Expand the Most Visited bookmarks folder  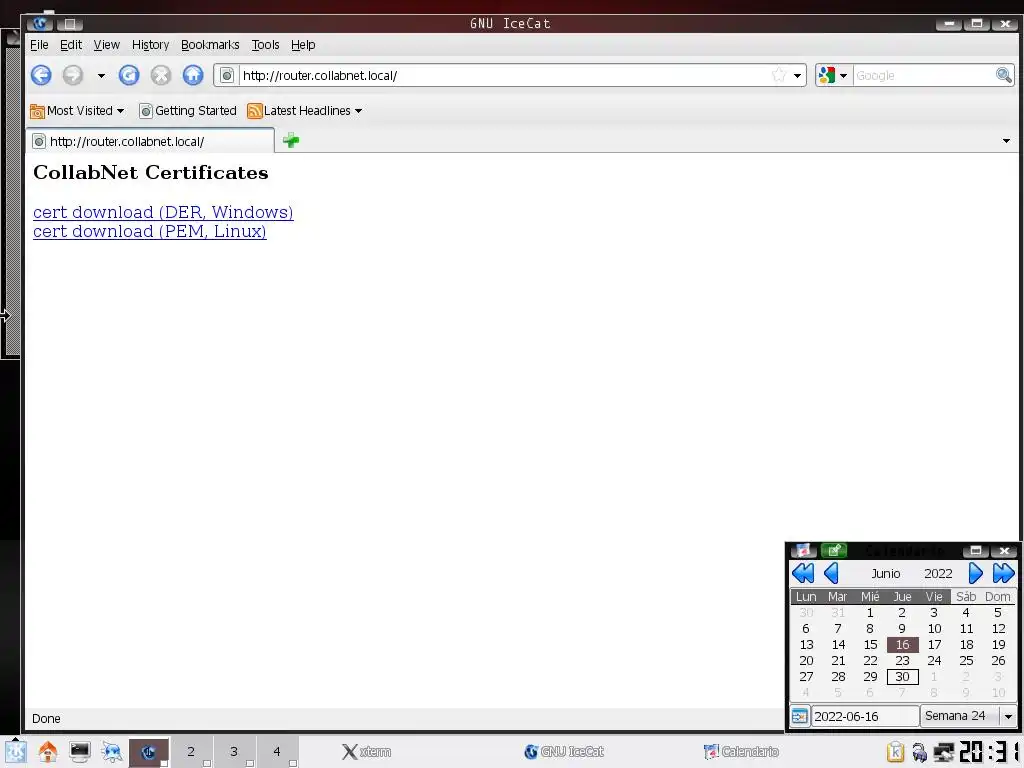(77, 111)
